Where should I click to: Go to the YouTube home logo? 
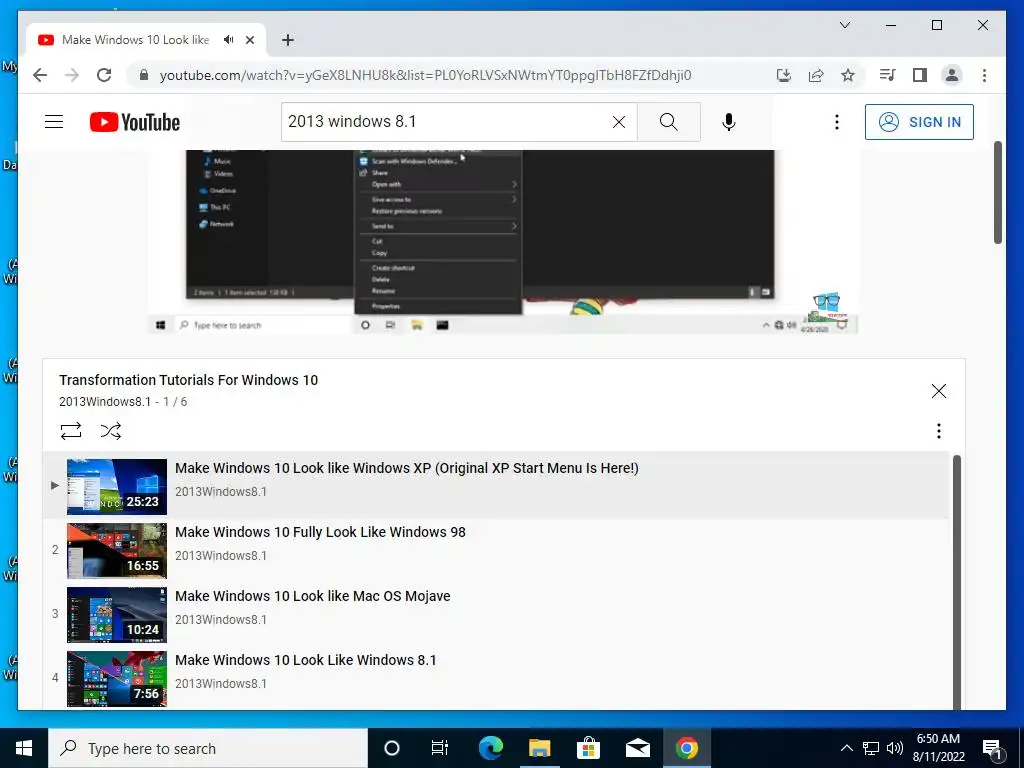[135, 122]
